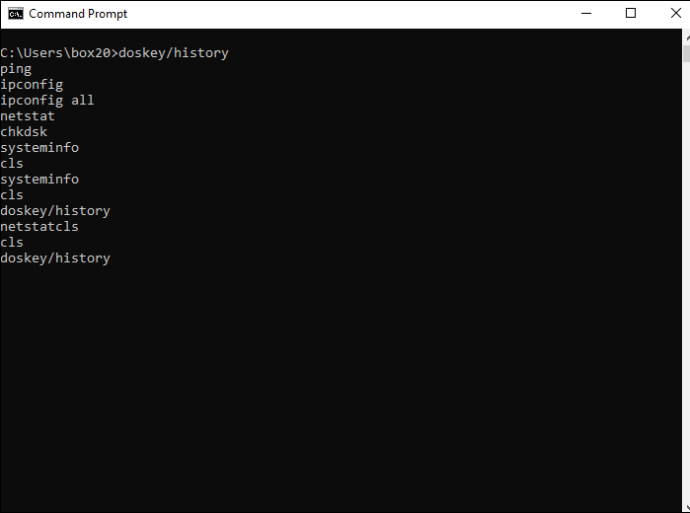
Task: Click the 'chkdsk' history line
Action: [x=24, y=132]
